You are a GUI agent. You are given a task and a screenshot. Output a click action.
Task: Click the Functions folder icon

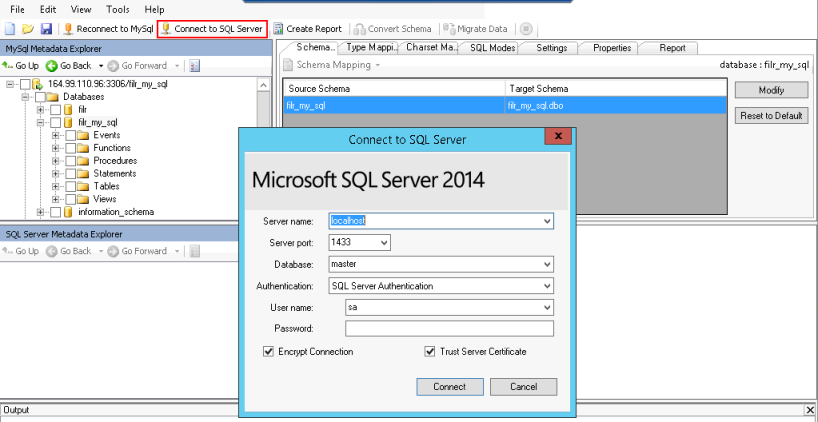click(x=83, y=148)
